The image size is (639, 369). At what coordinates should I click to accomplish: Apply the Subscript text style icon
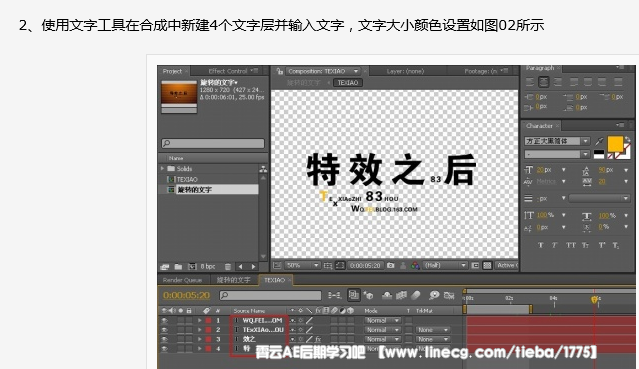(x=616, y=245)
